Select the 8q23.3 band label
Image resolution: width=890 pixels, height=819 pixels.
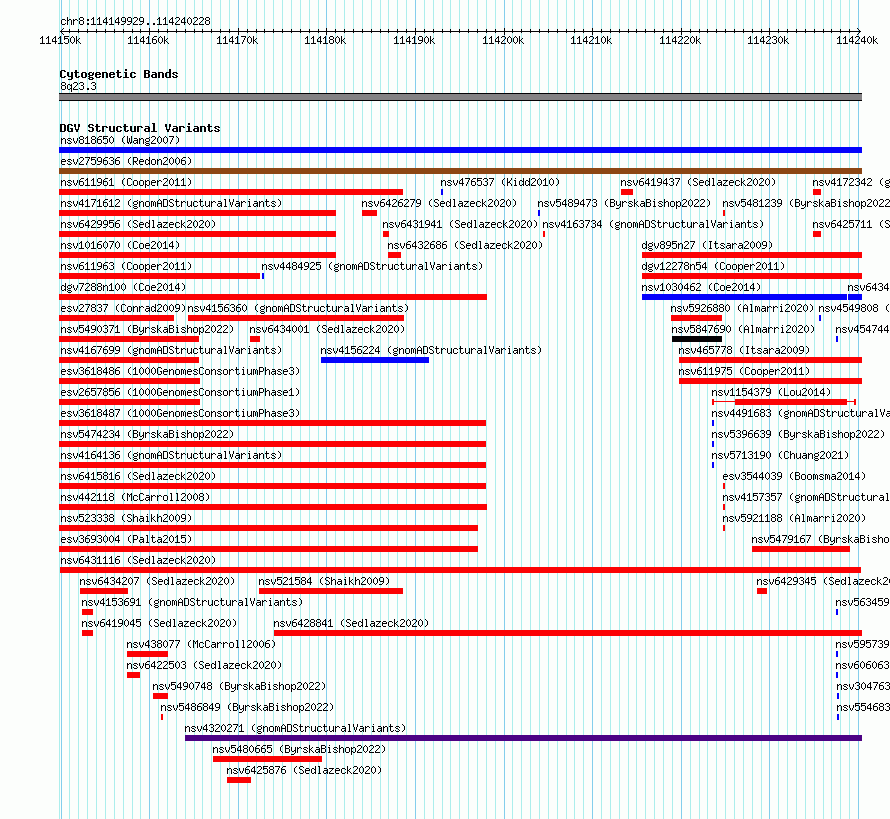[x=78, y=86]
